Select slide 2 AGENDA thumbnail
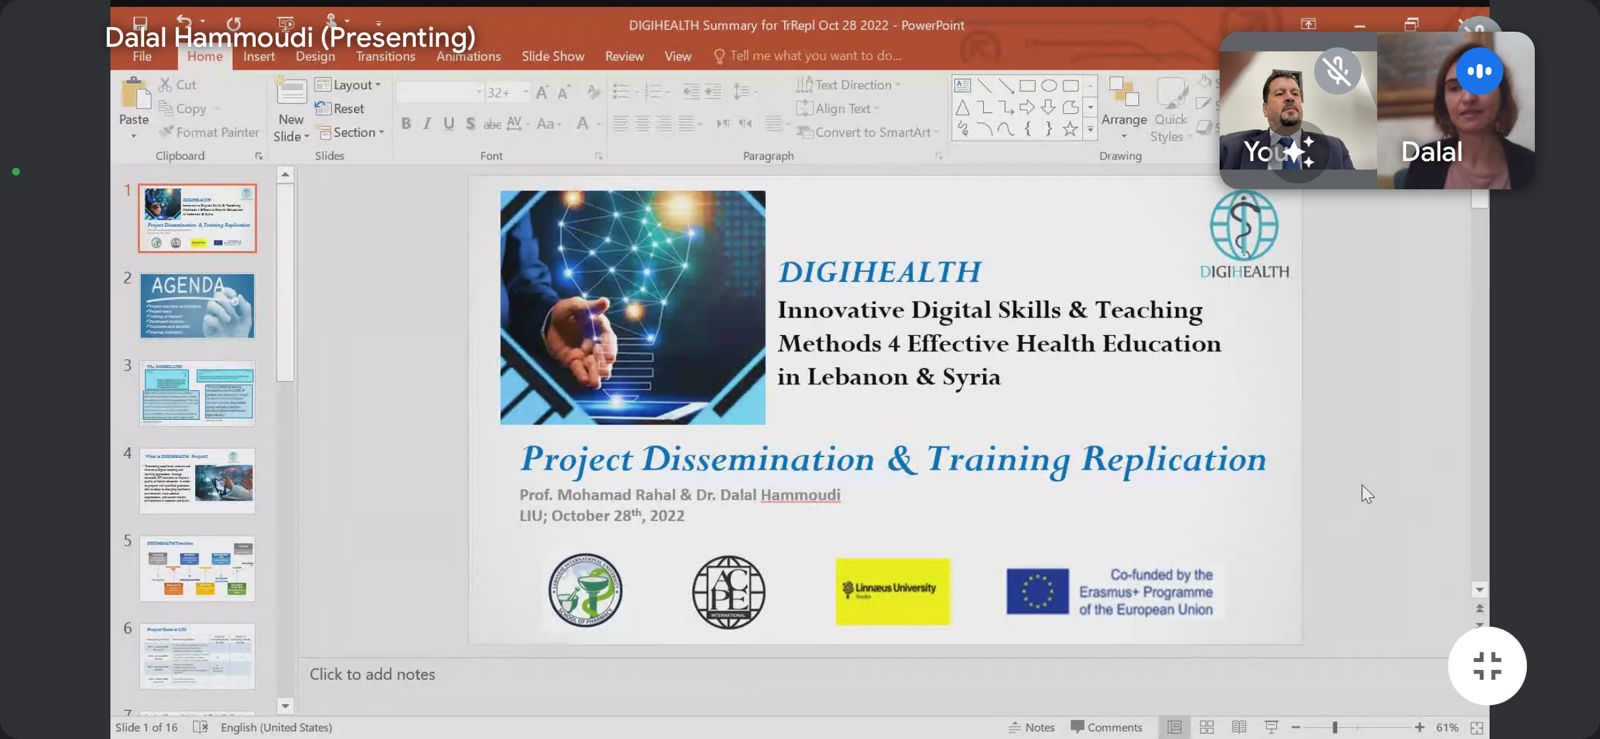 click(197, 305)
